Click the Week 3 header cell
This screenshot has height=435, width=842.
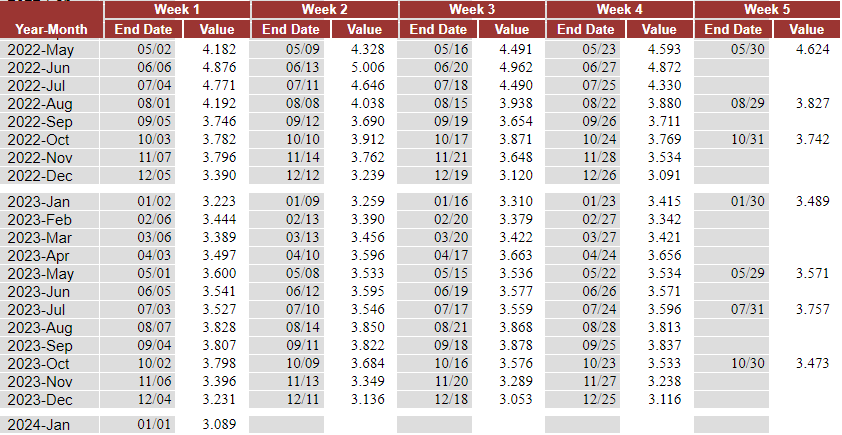coord(472,9)
